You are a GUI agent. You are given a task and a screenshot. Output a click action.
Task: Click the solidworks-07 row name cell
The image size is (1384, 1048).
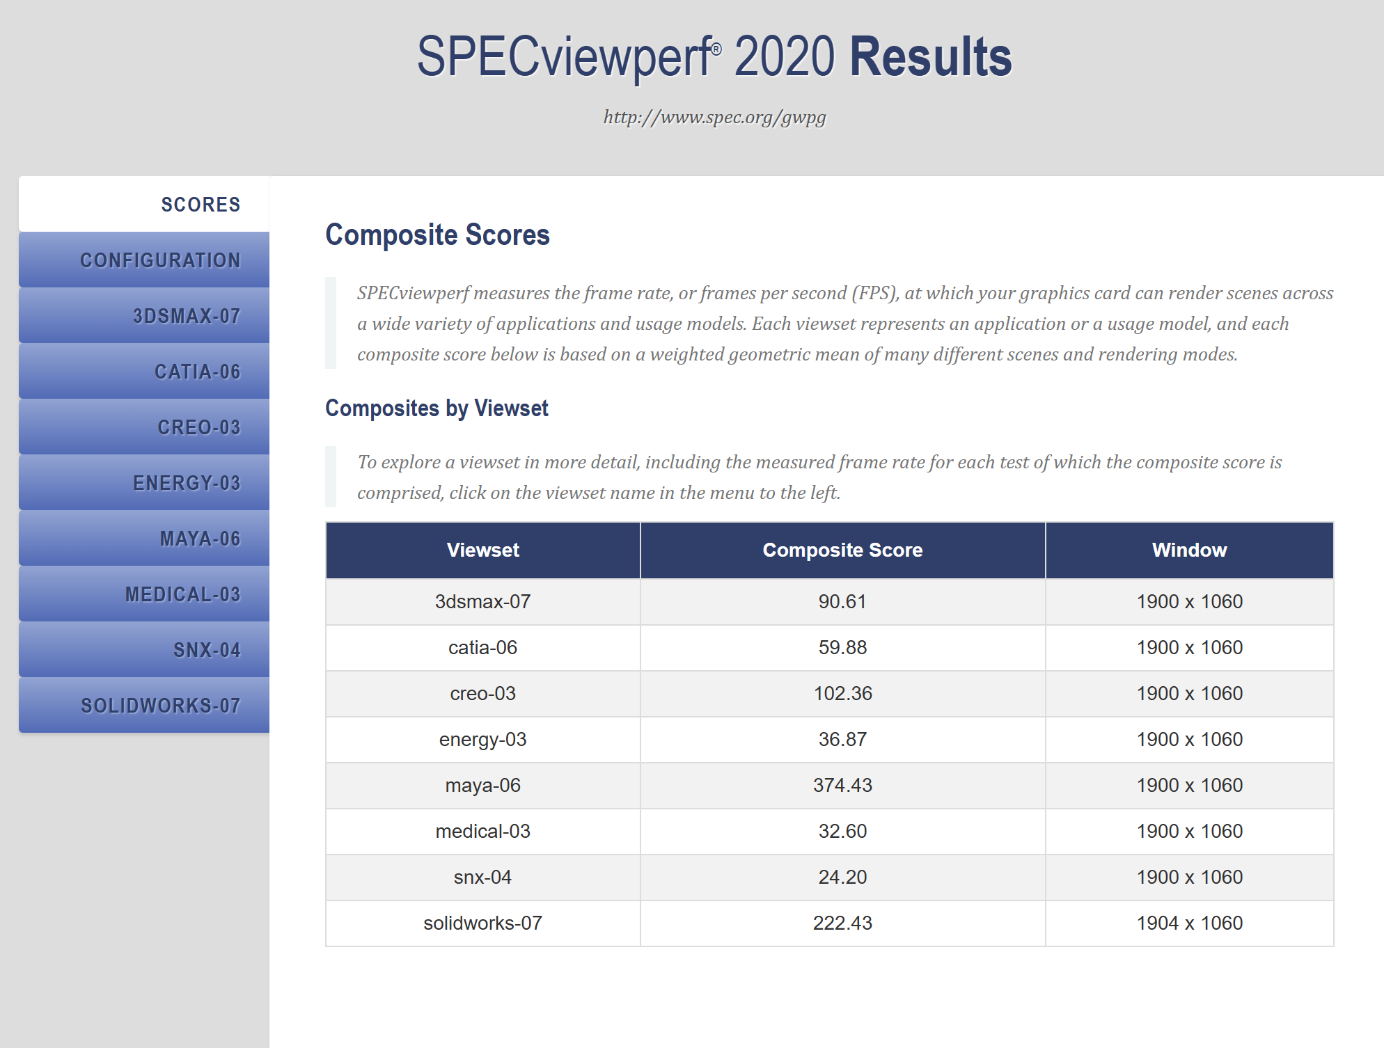[483, 924]
